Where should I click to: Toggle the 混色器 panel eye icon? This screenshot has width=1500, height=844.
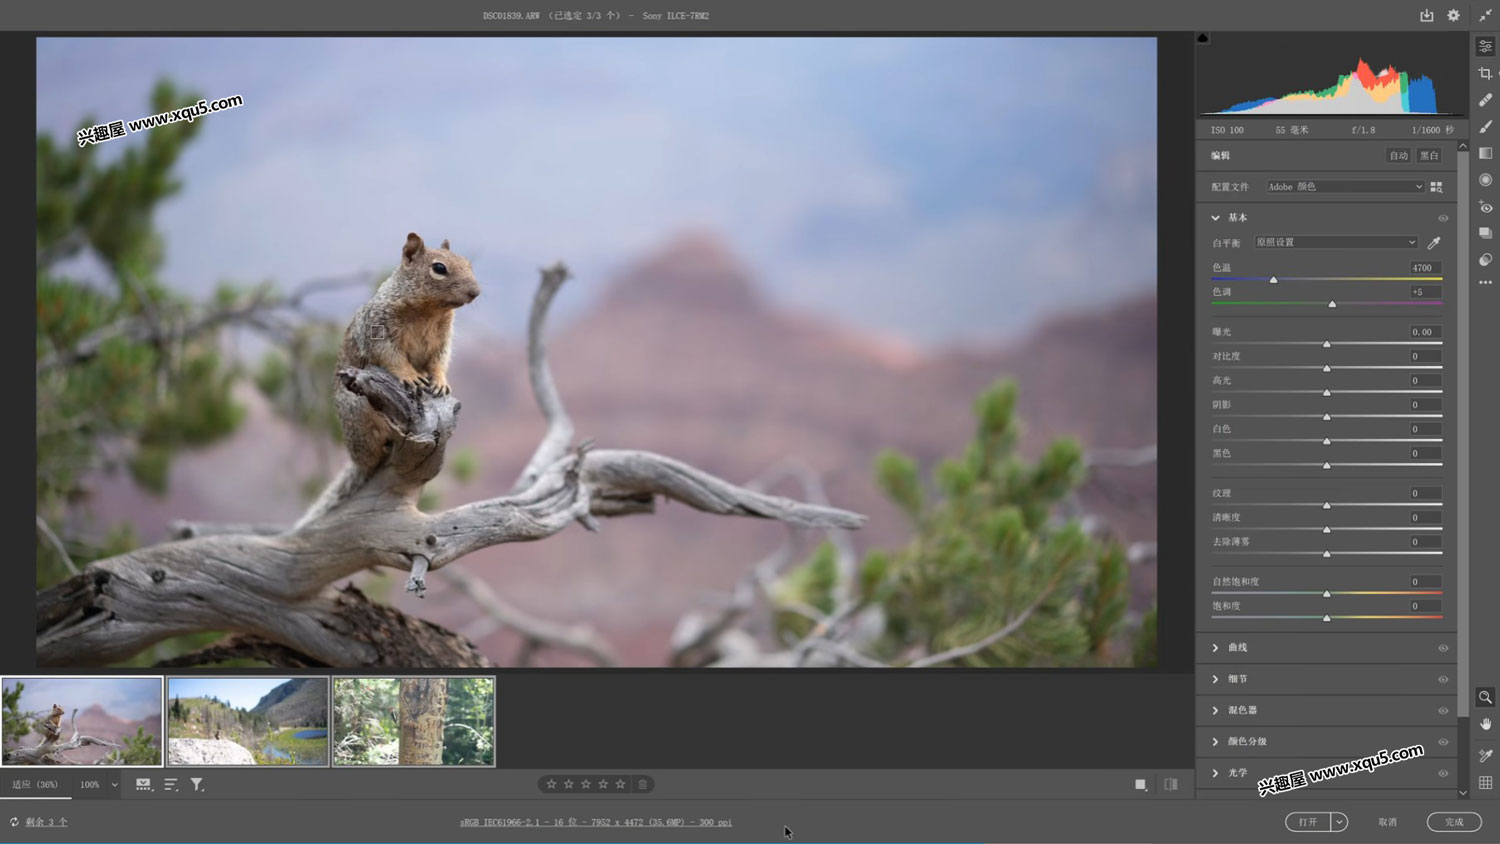[1443, 711]
